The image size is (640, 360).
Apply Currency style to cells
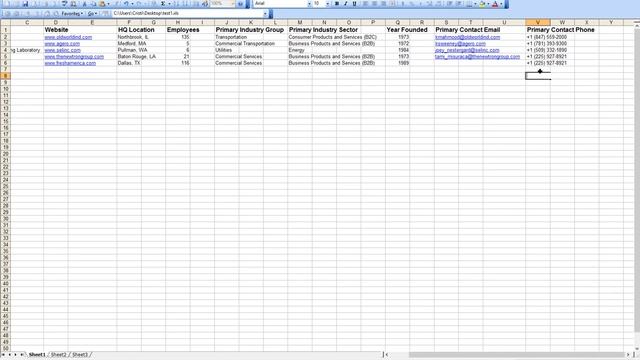click(x=403, y=4)
